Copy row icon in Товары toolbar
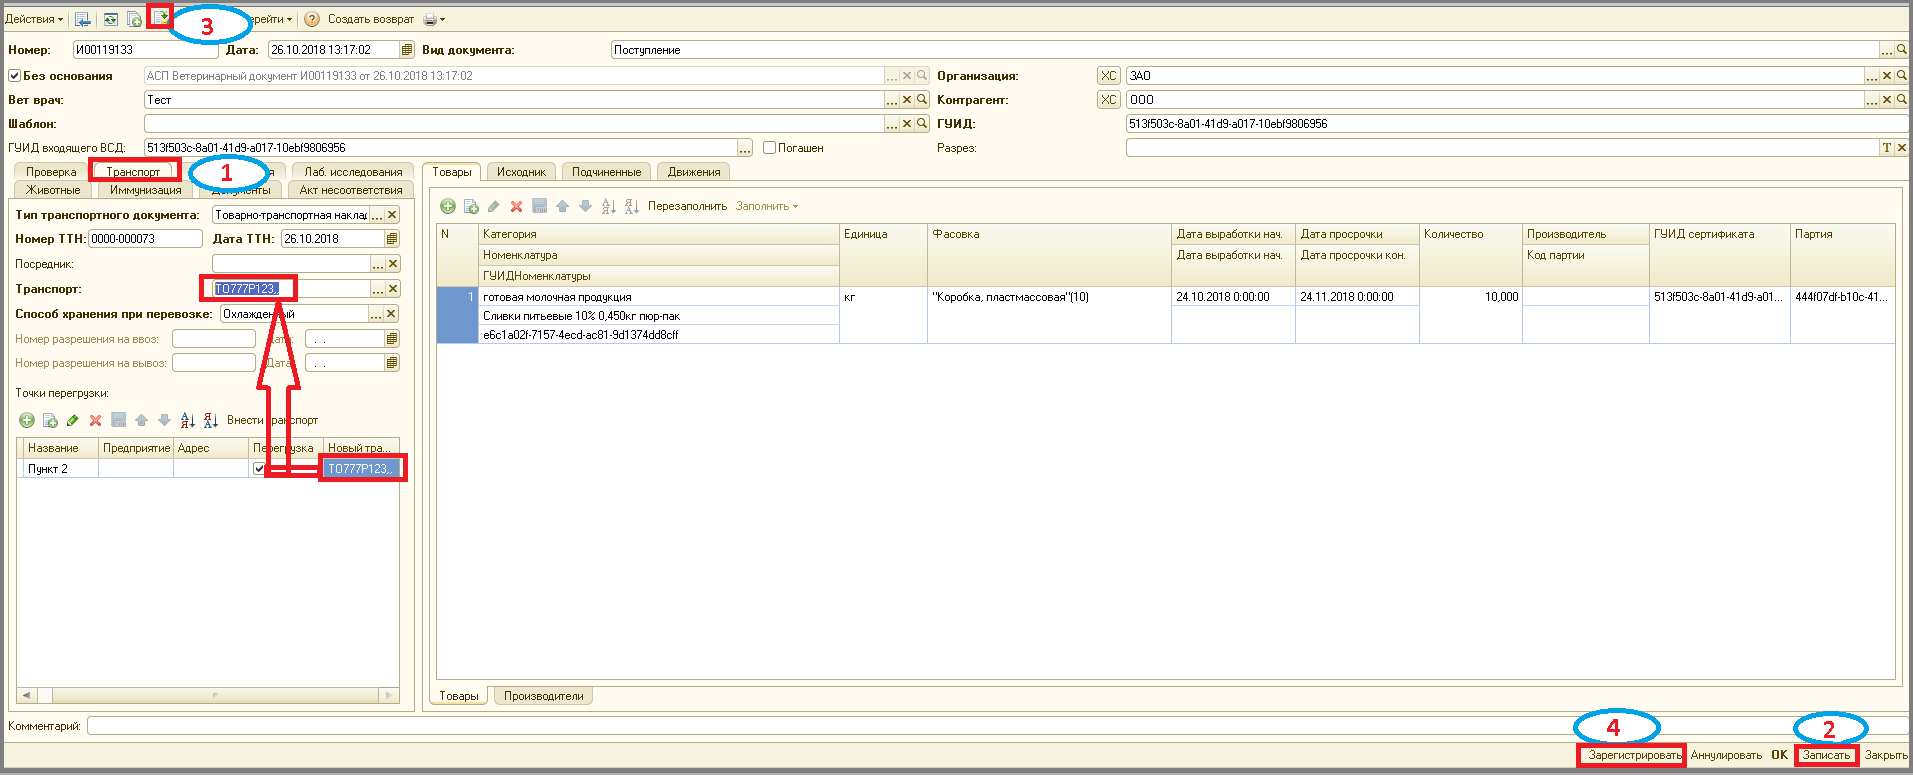 tap(471, 206)
